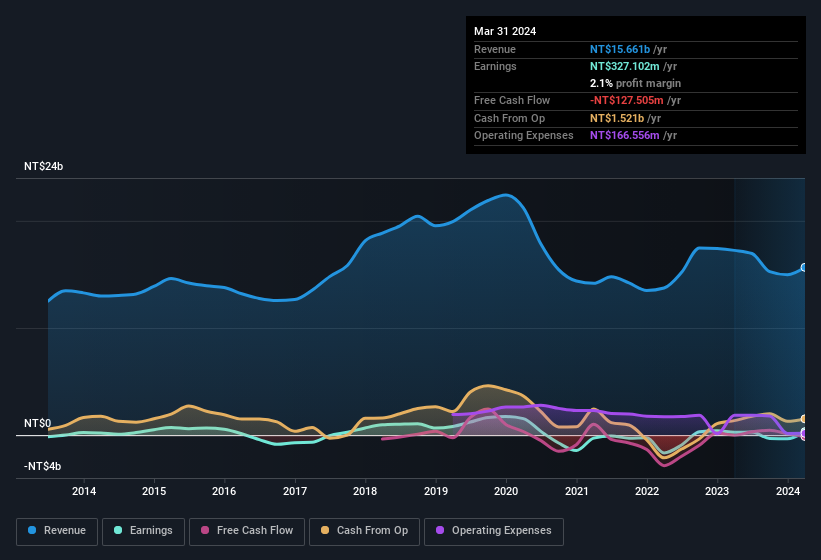Click the Operating Expenses label in tooltip
This screenshot has height=560, width=821.
[x=524, y=136]
